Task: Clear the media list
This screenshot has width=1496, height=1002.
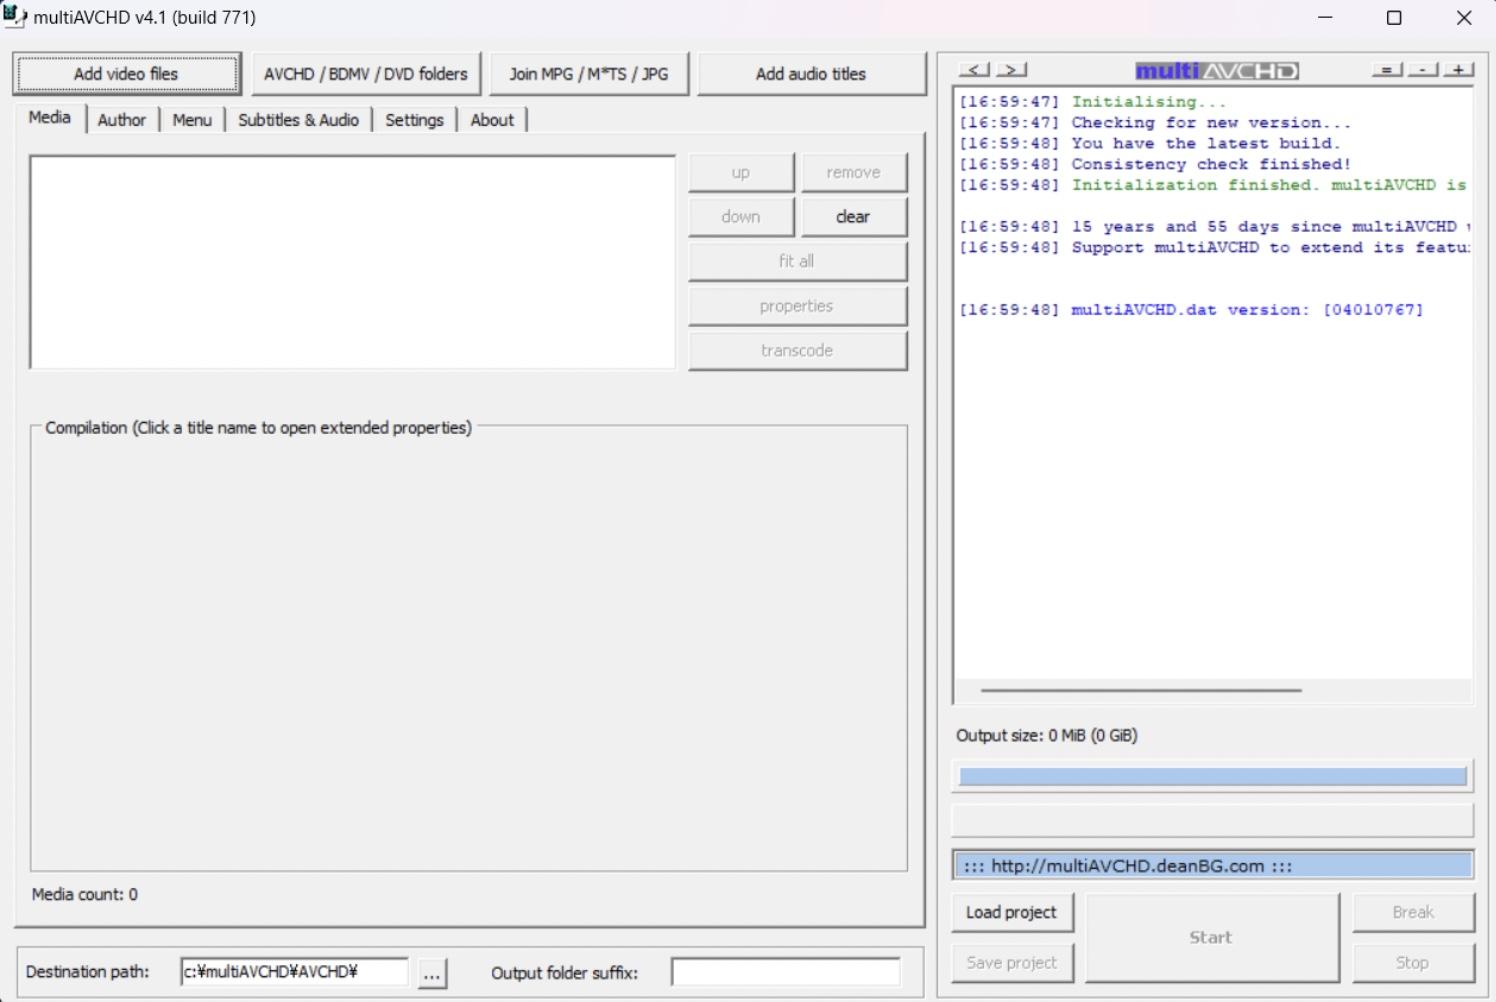Action: pos(854,217)
